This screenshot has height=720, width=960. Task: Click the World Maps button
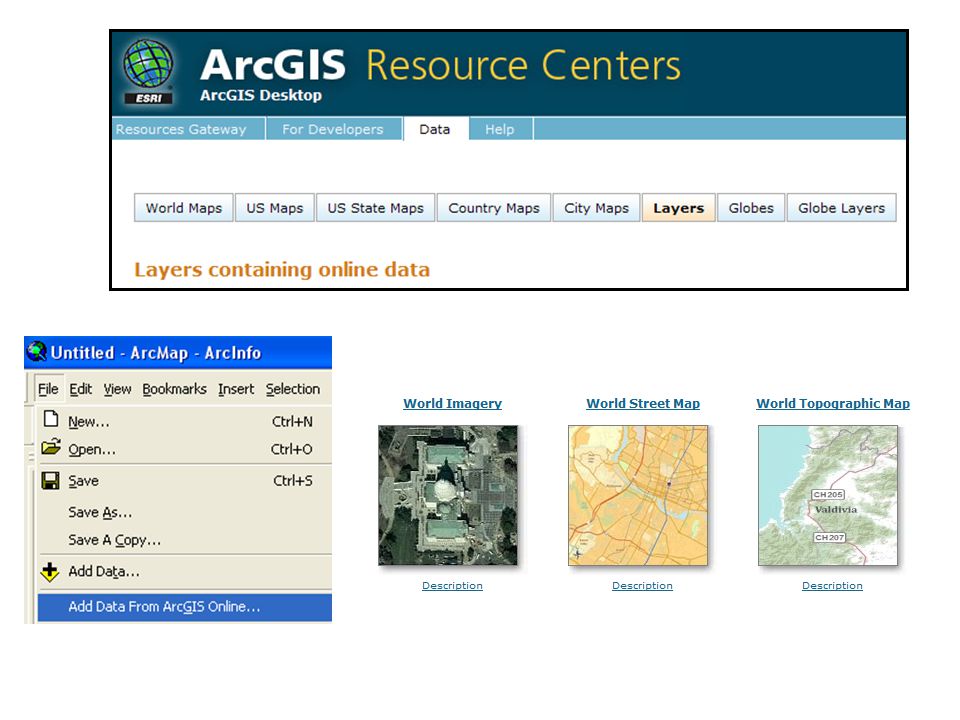[x=184, y=208]
